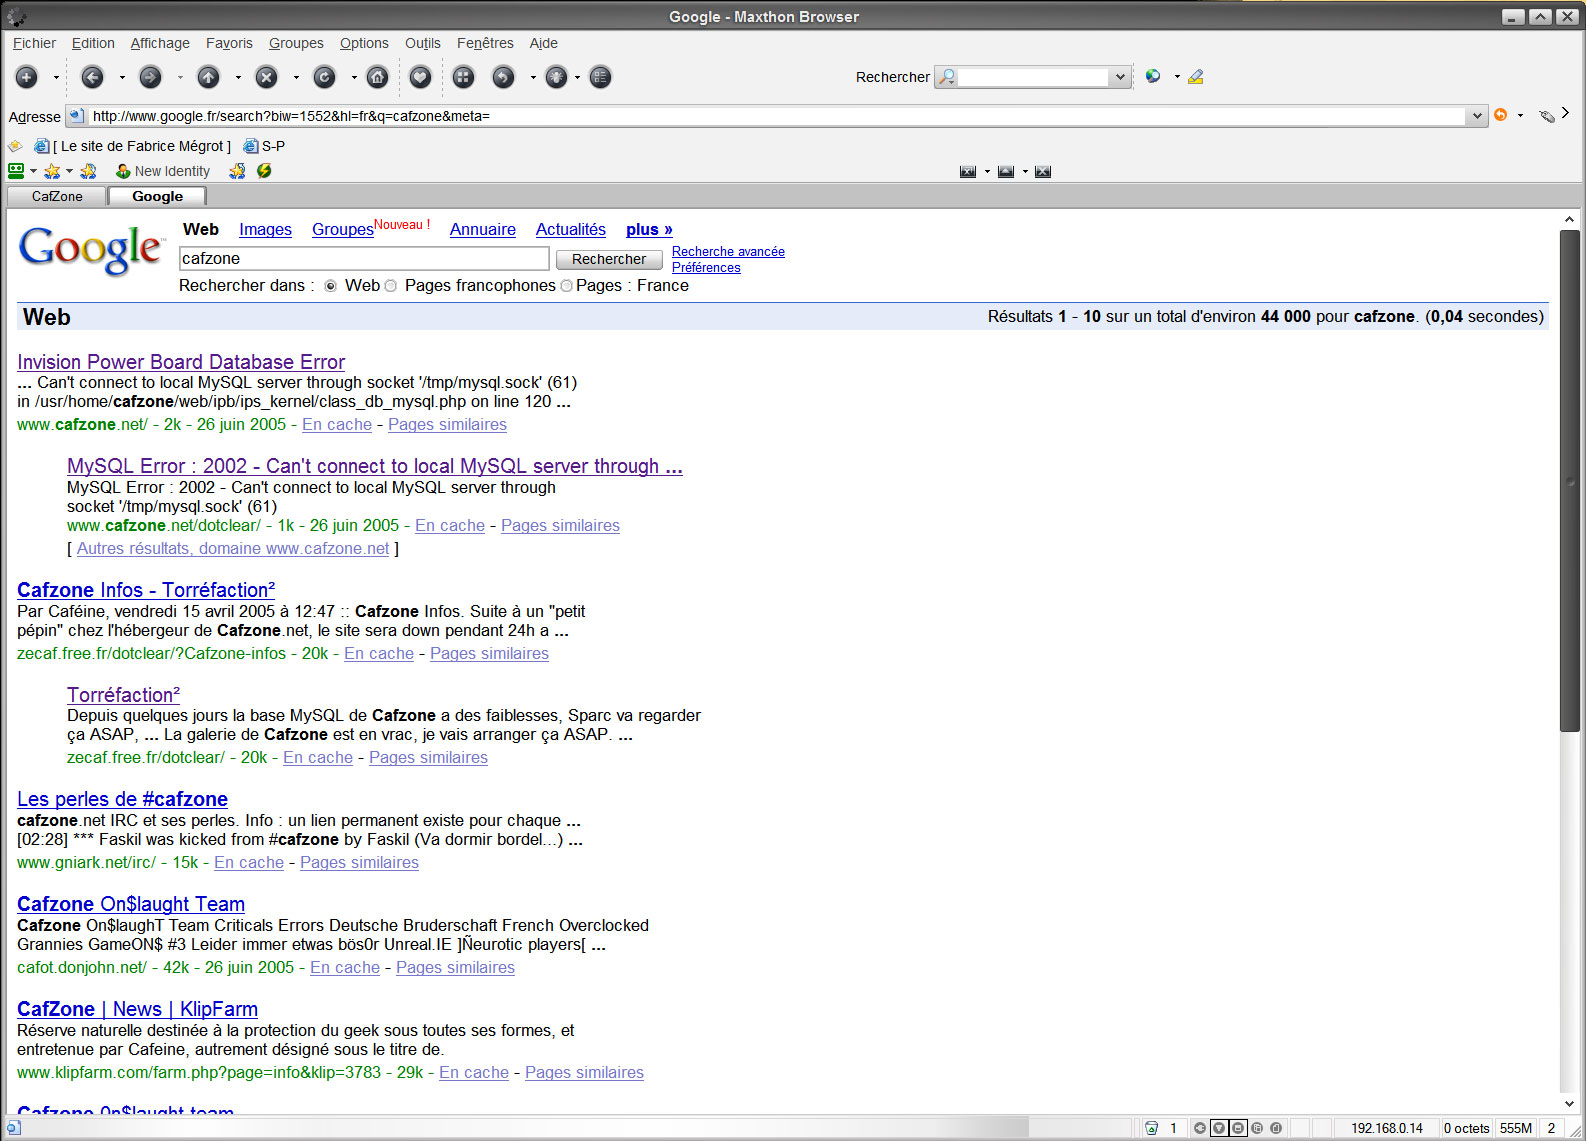Open a new tab with plus icon
Screen dimensions: 1586x1141
point(27,77)
